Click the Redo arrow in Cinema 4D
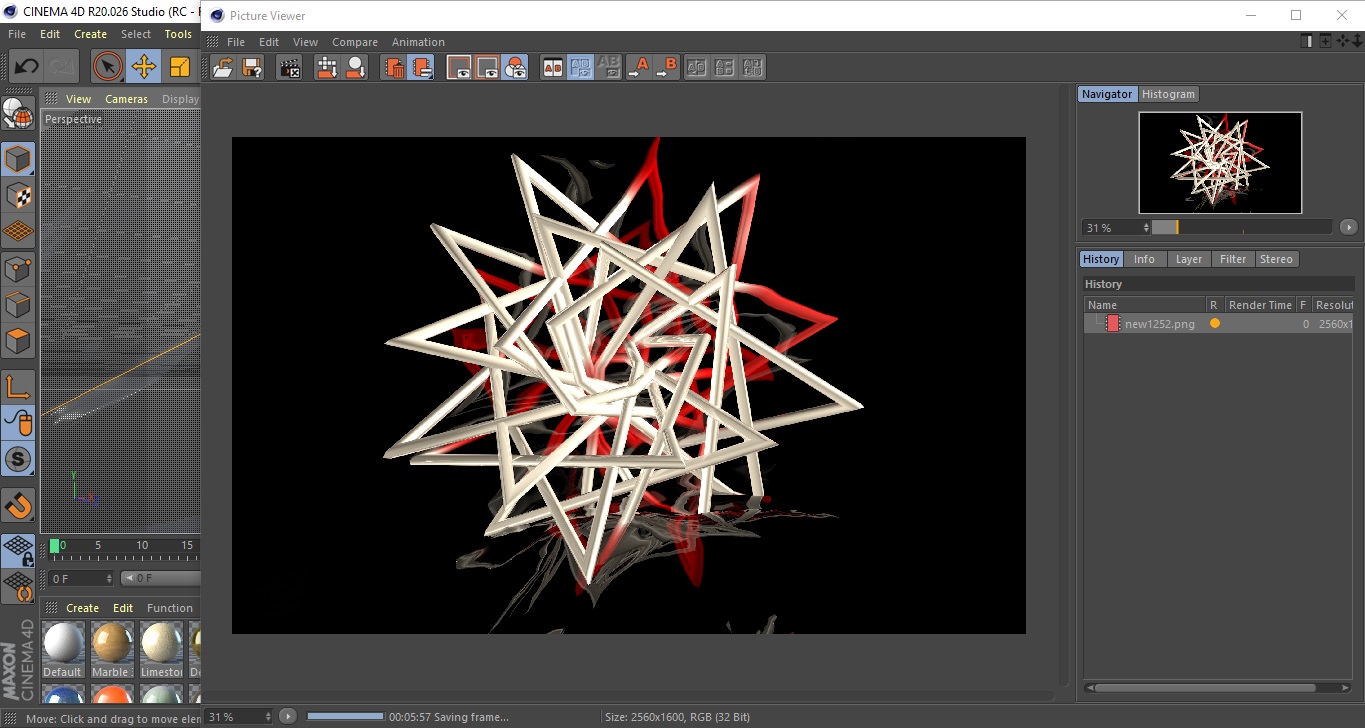 [x=62, y=67]
